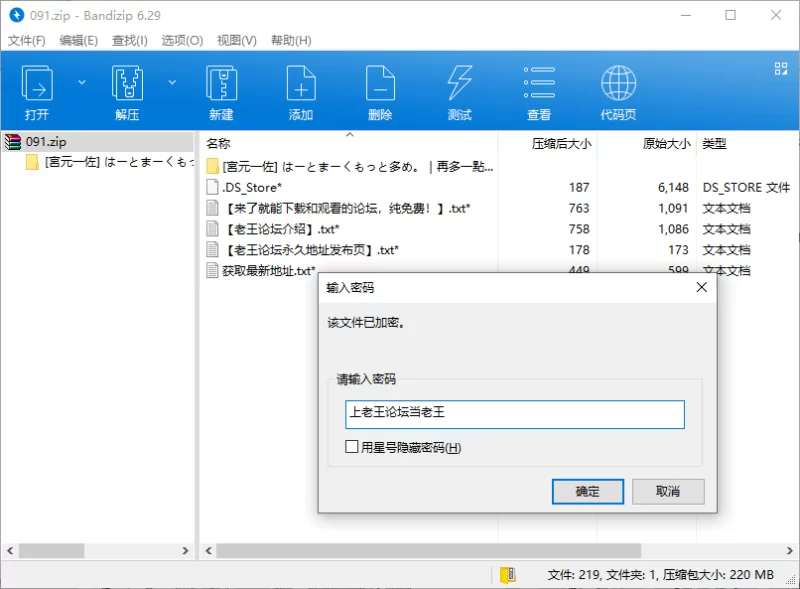Check 用星号隐藏密码(H) checkbox
Screen dimensions: 800x589
coord(352,447)
